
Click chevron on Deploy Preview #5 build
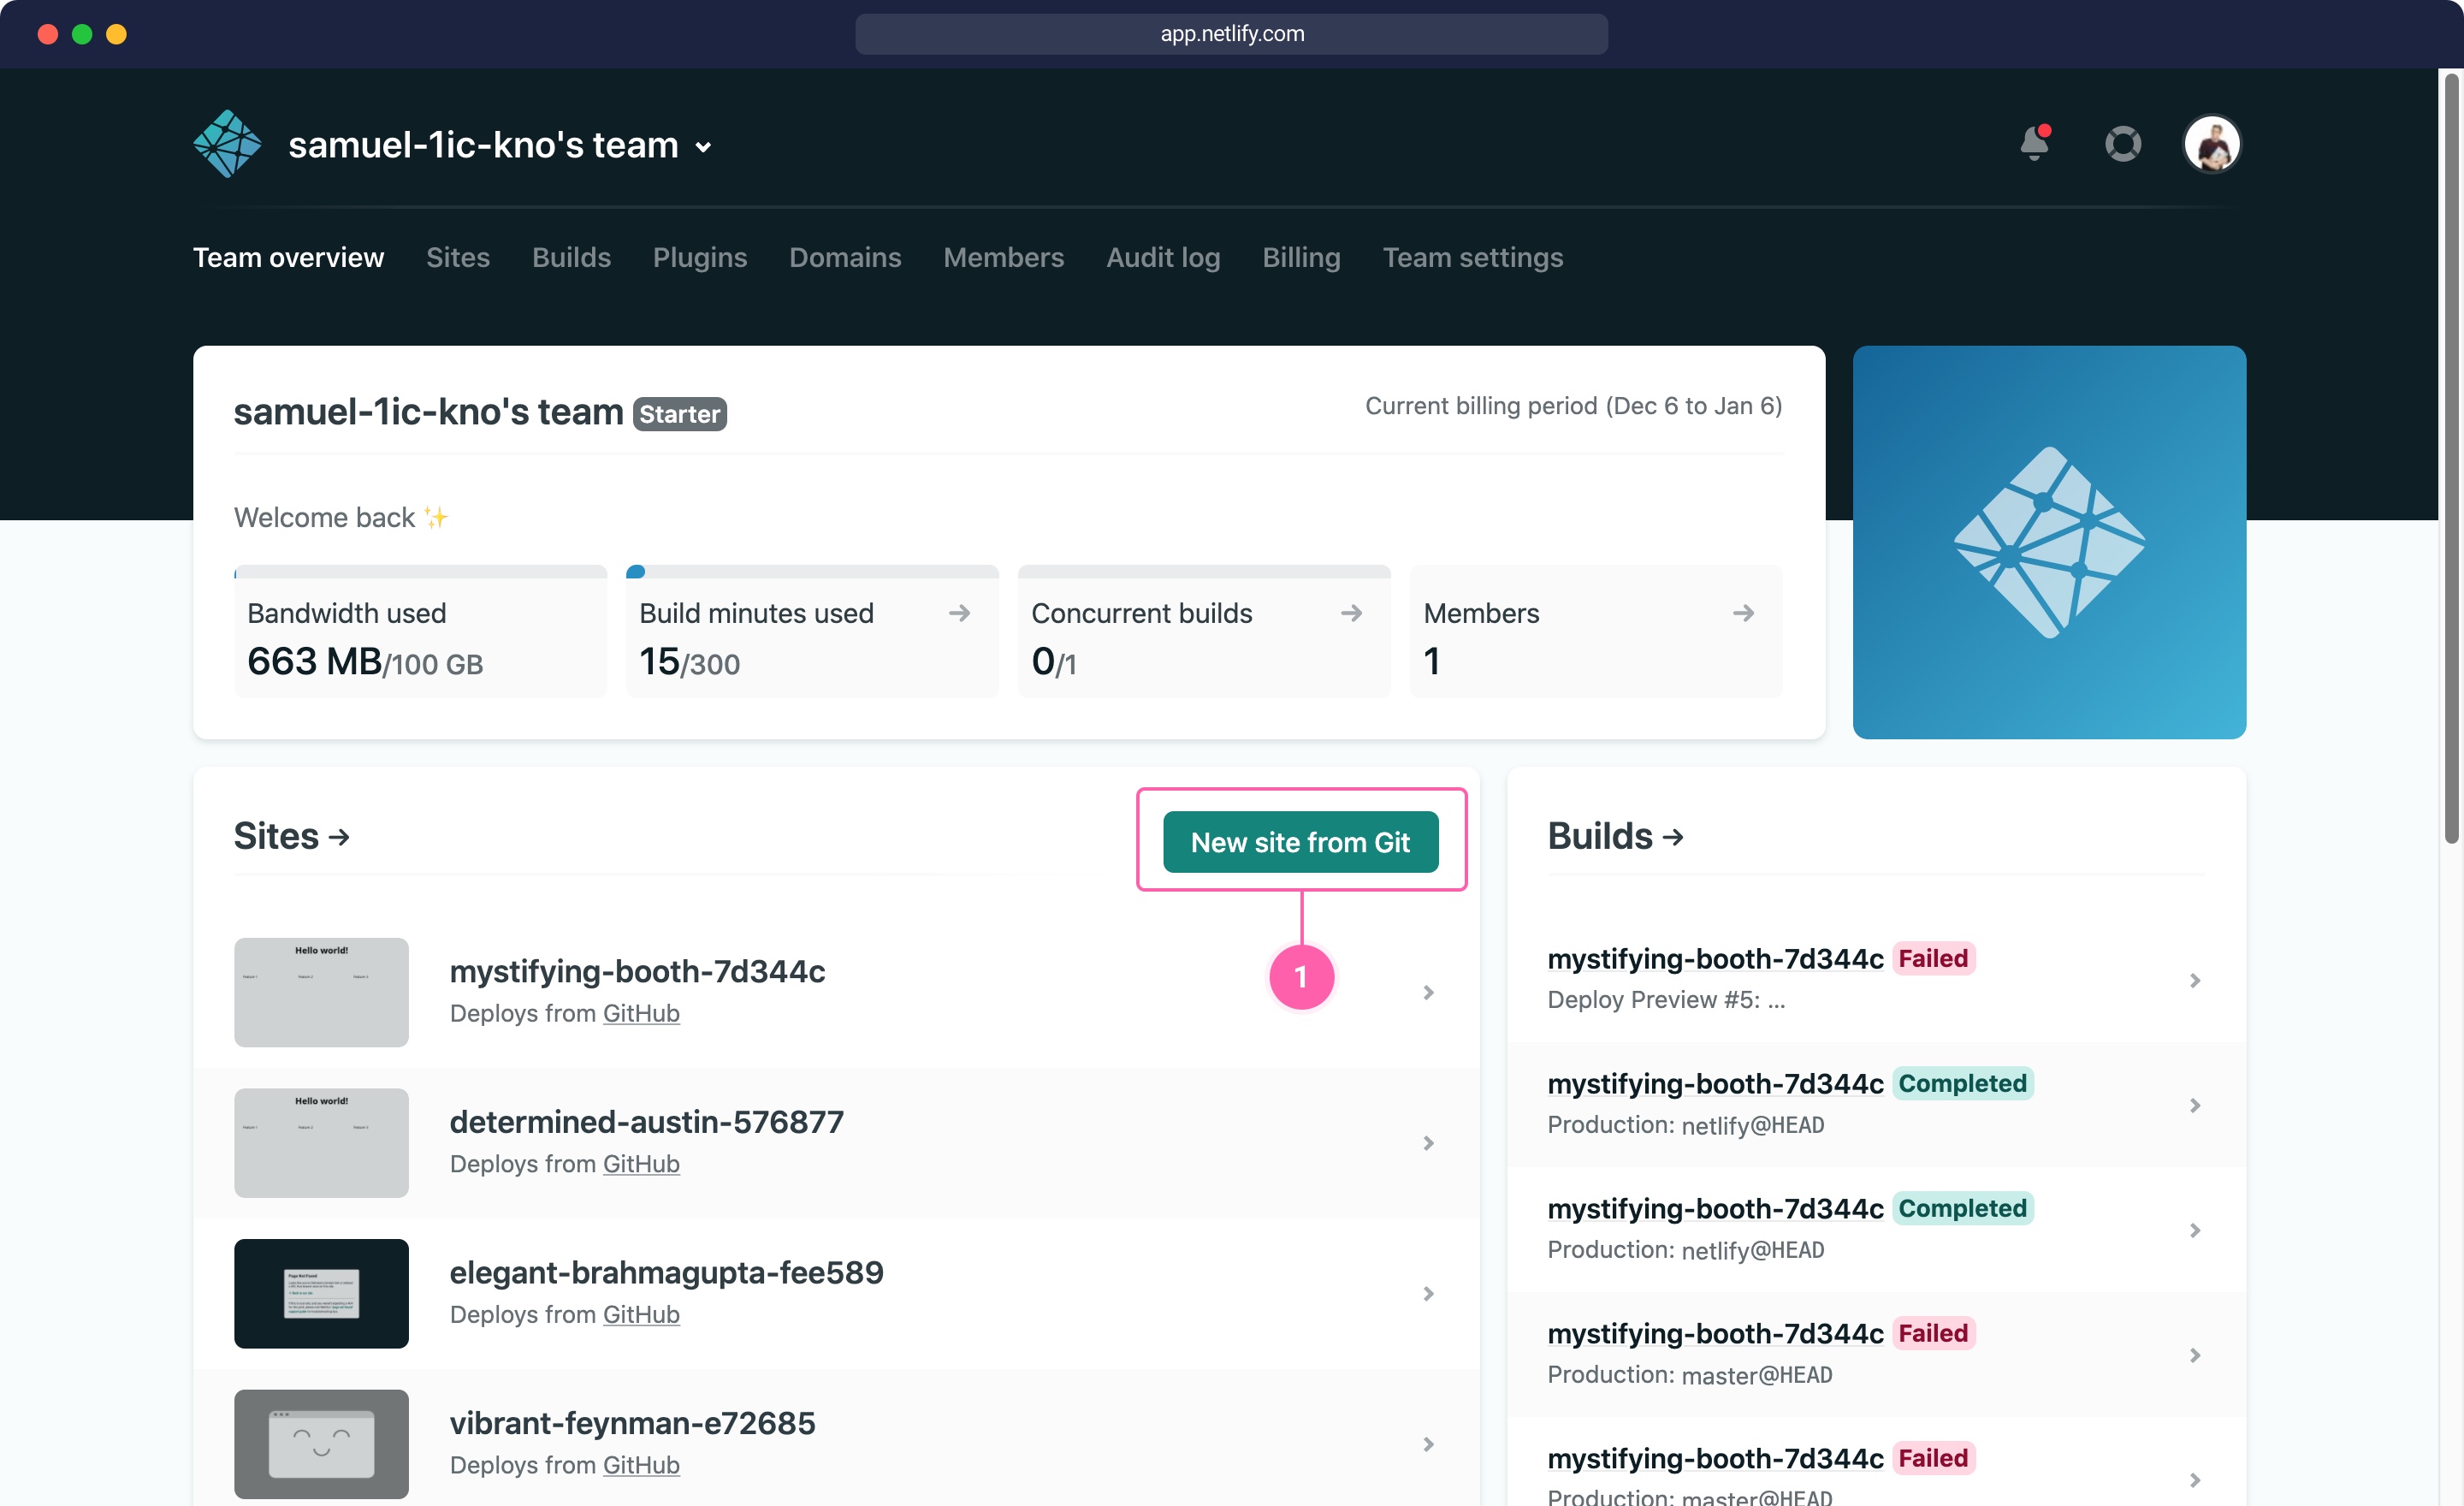tap(2195, 980)
